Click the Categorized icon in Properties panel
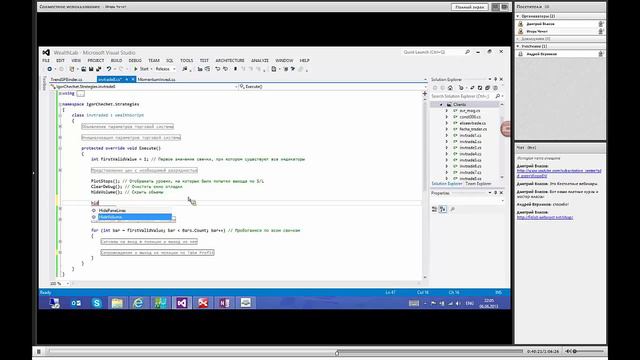 [434, 209]
